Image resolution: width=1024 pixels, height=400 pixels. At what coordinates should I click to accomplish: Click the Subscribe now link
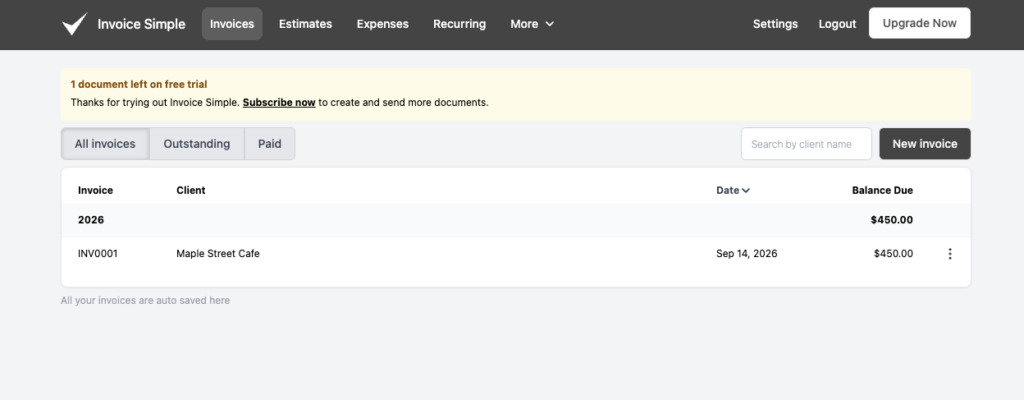pyautogui.click(x=279, y=103)
